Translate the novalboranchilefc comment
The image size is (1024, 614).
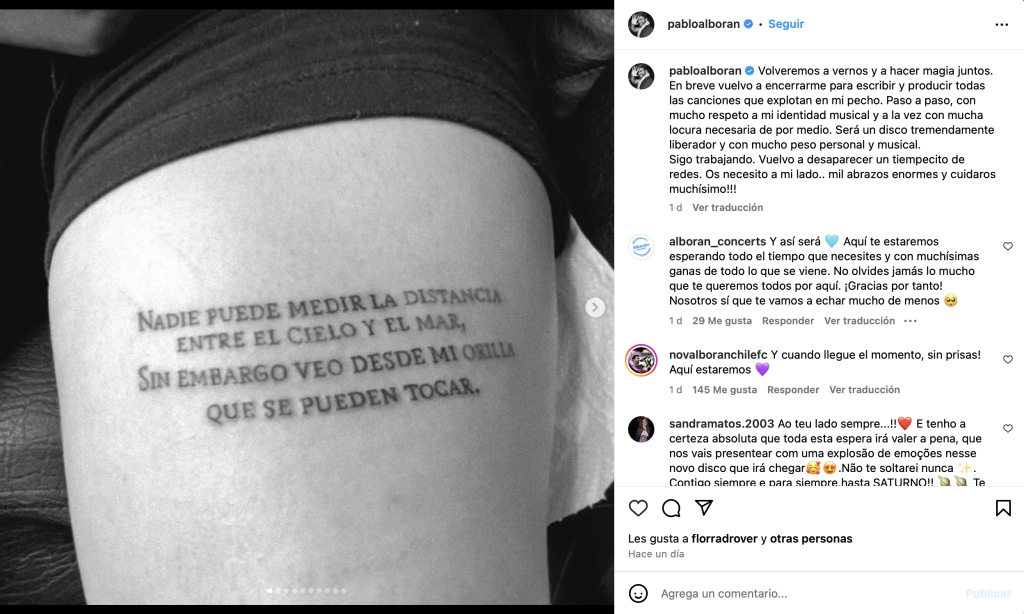click(865, 389)
